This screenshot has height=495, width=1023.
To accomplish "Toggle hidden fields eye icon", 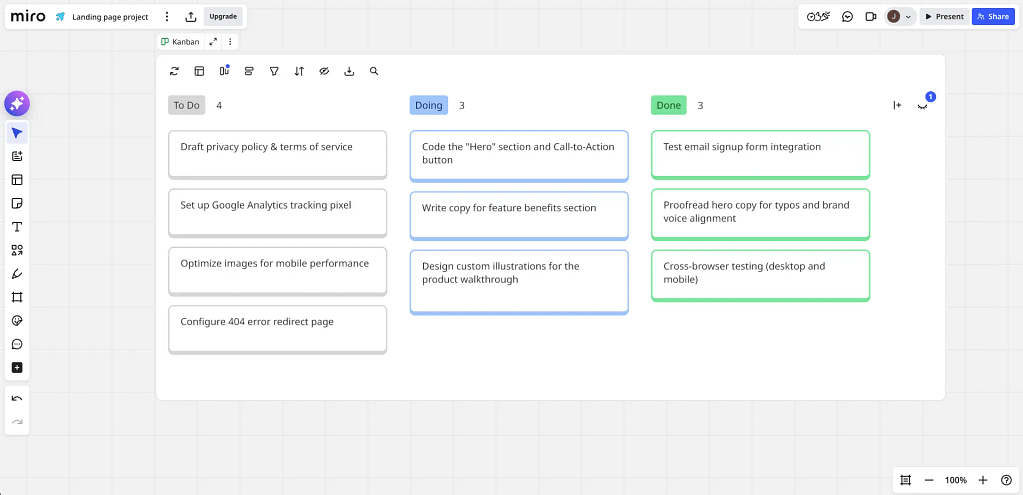I will point(324,71).
